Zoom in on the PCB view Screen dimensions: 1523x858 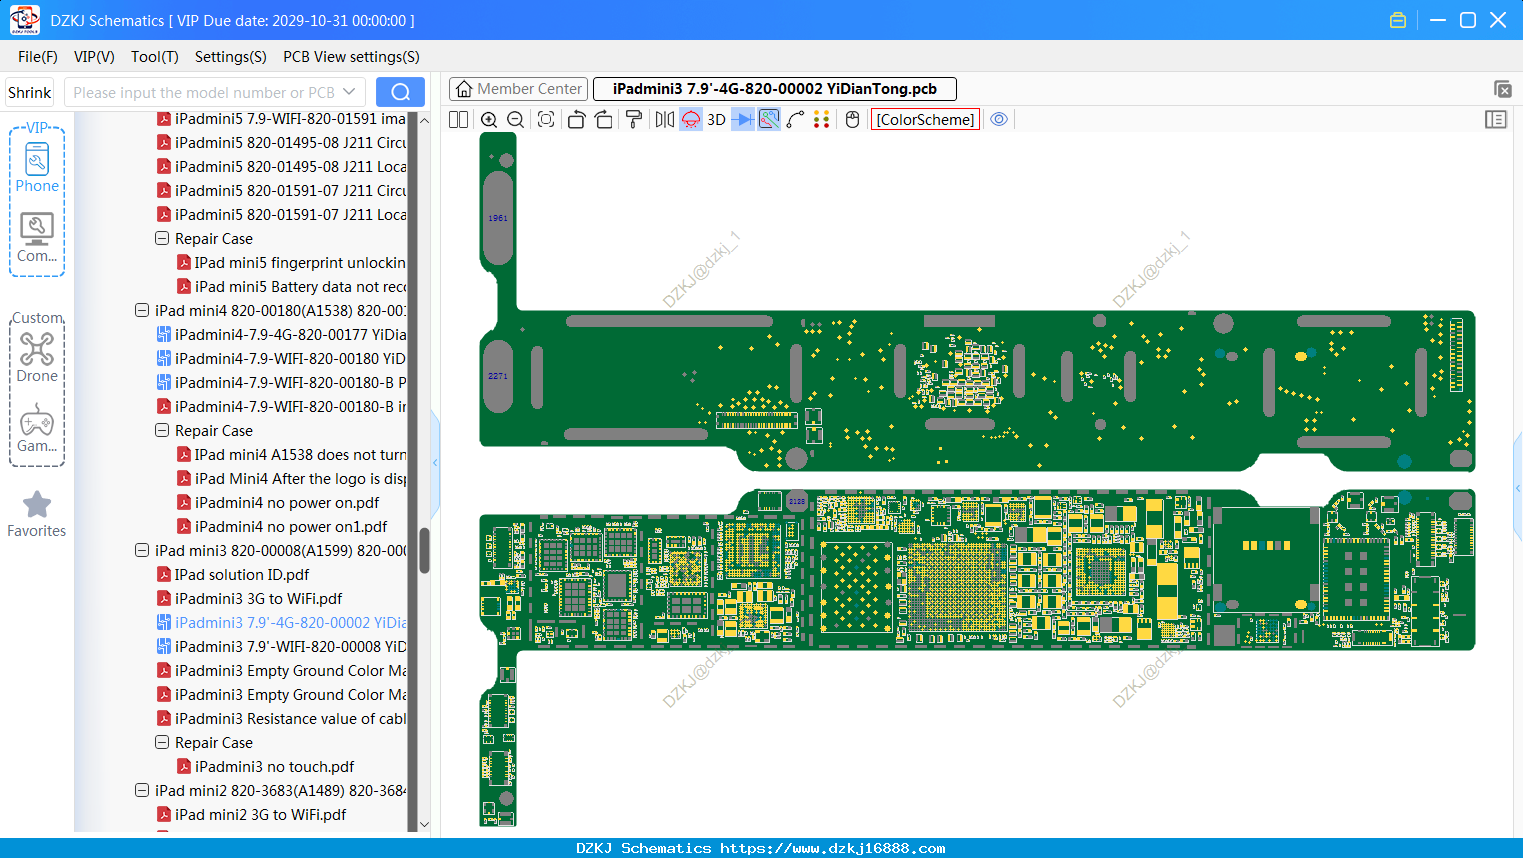489,119
